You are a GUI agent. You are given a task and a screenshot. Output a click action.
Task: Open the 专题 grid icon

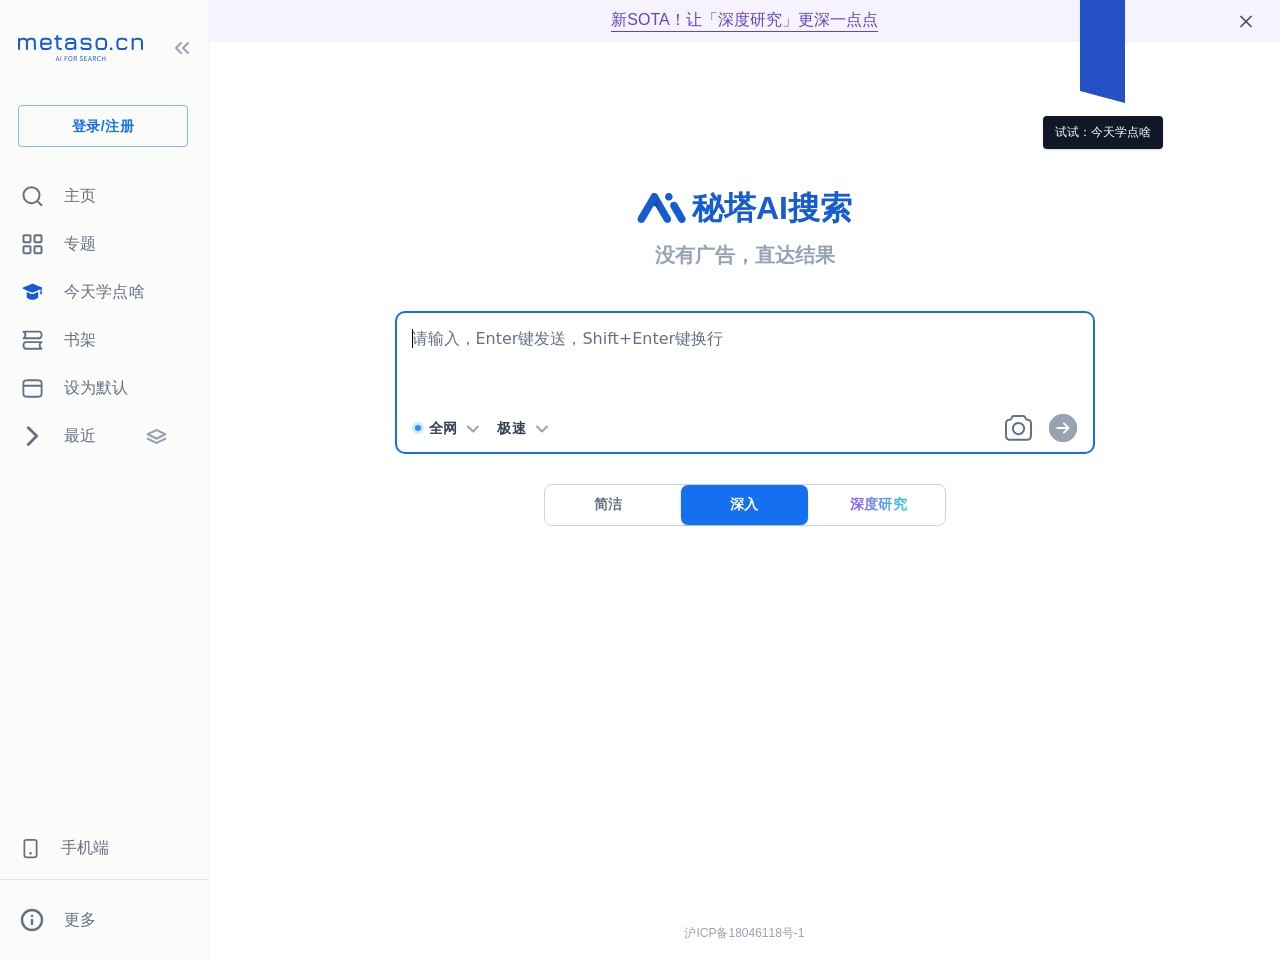click(x=32, y=244)
